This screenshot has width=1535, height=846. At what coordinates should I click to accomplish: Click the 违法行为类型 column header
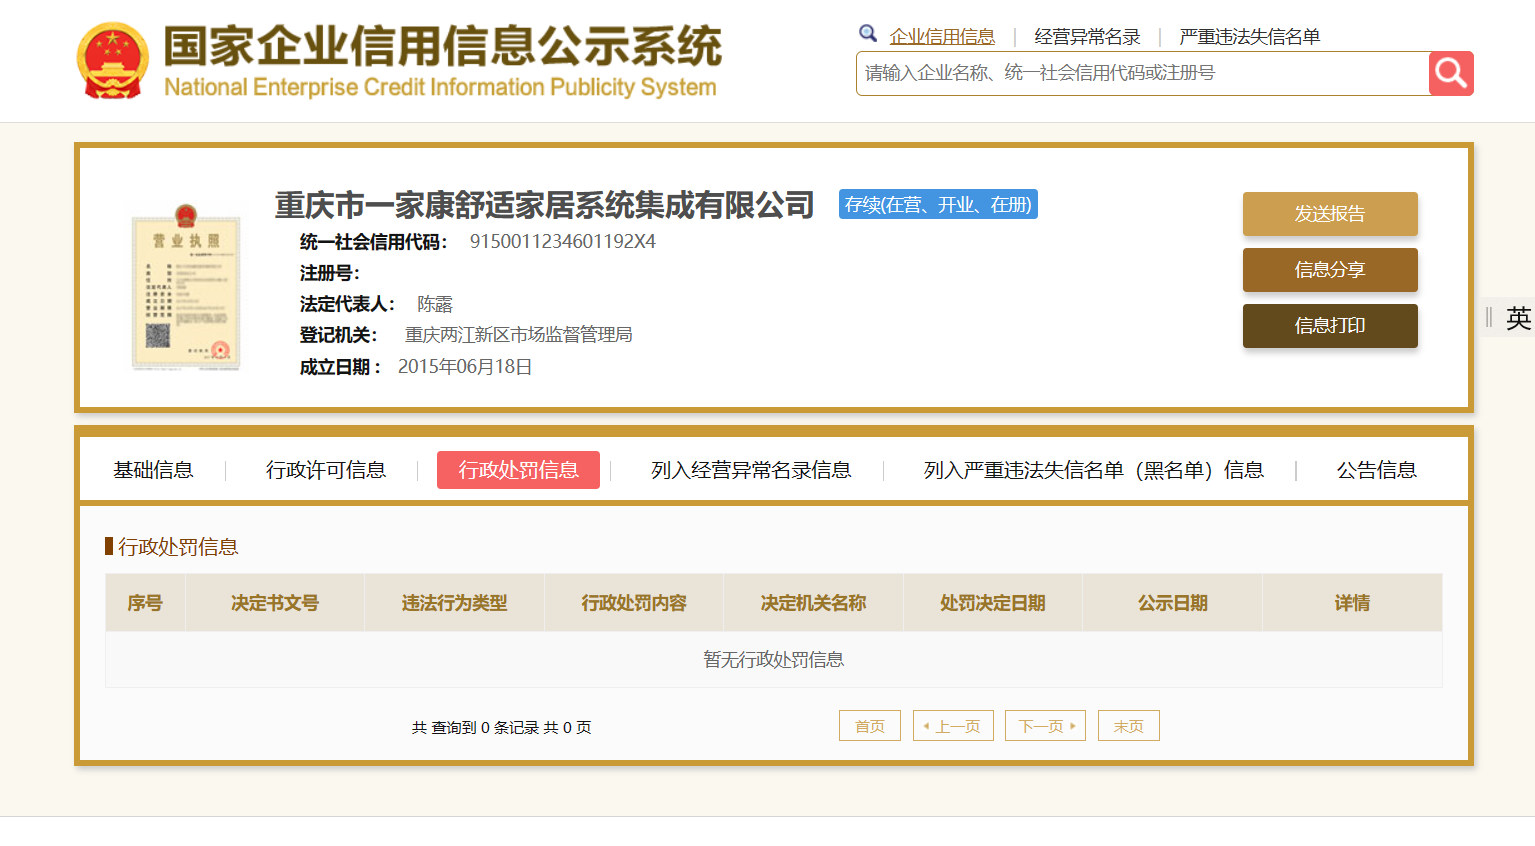coord(454,603)
